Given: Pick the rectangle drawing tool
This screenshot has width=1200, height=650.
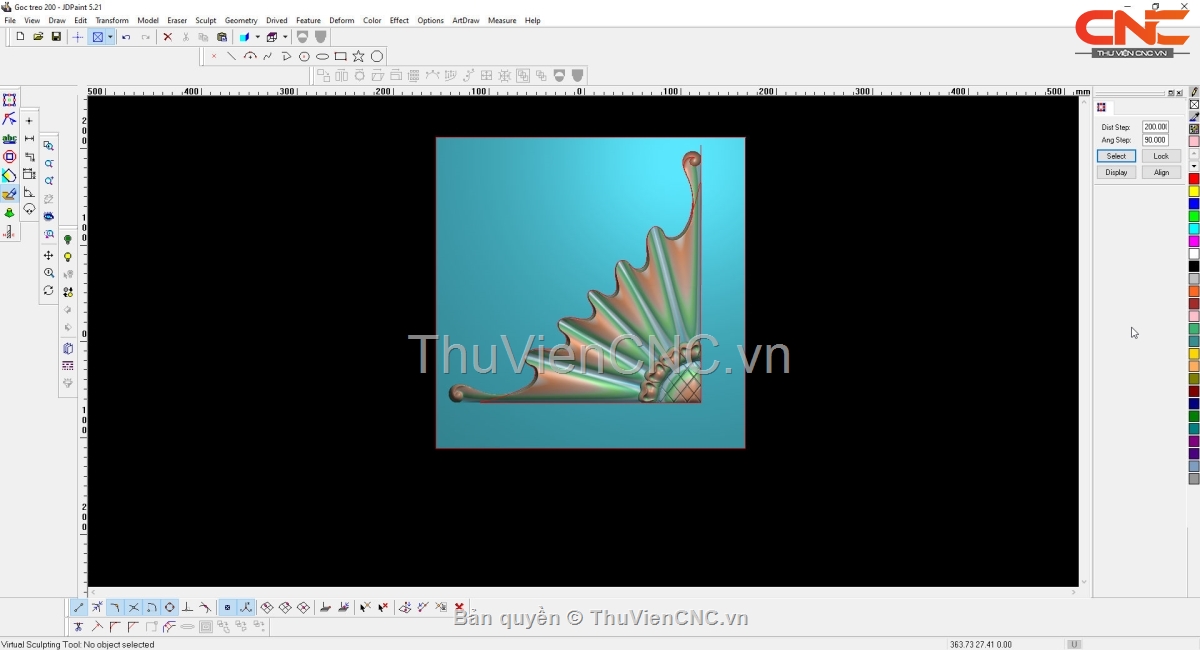Looking at the screenshot, I should pyautogui.click(x=341, y=56).
